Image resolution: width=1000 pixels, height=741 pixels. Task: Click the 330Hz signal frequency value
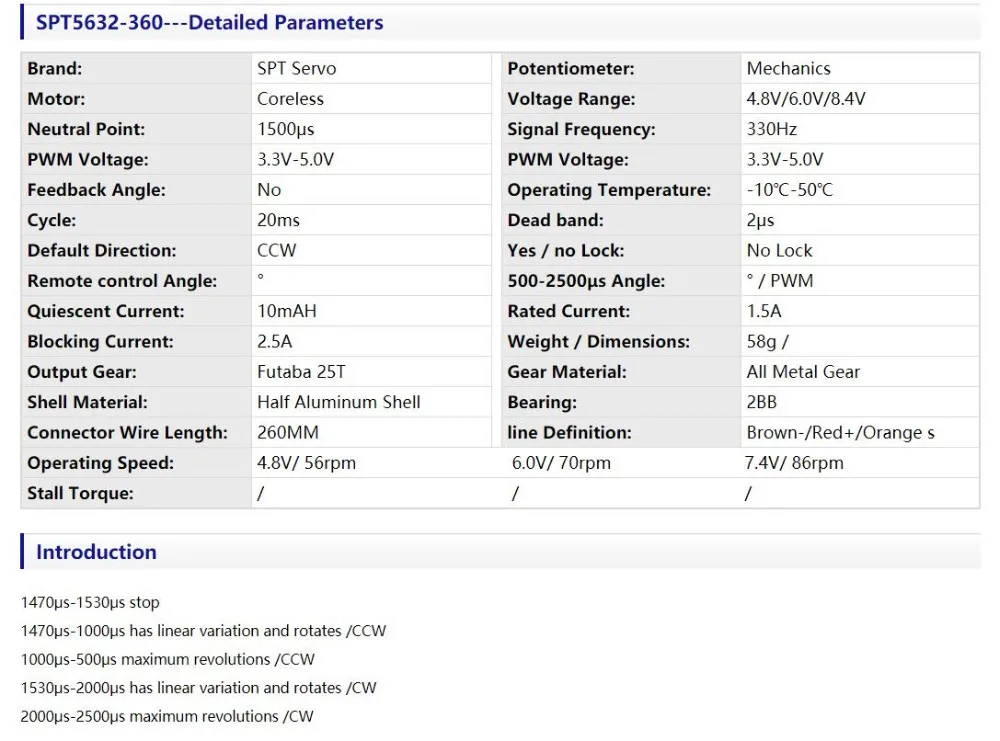pos(772,129)
